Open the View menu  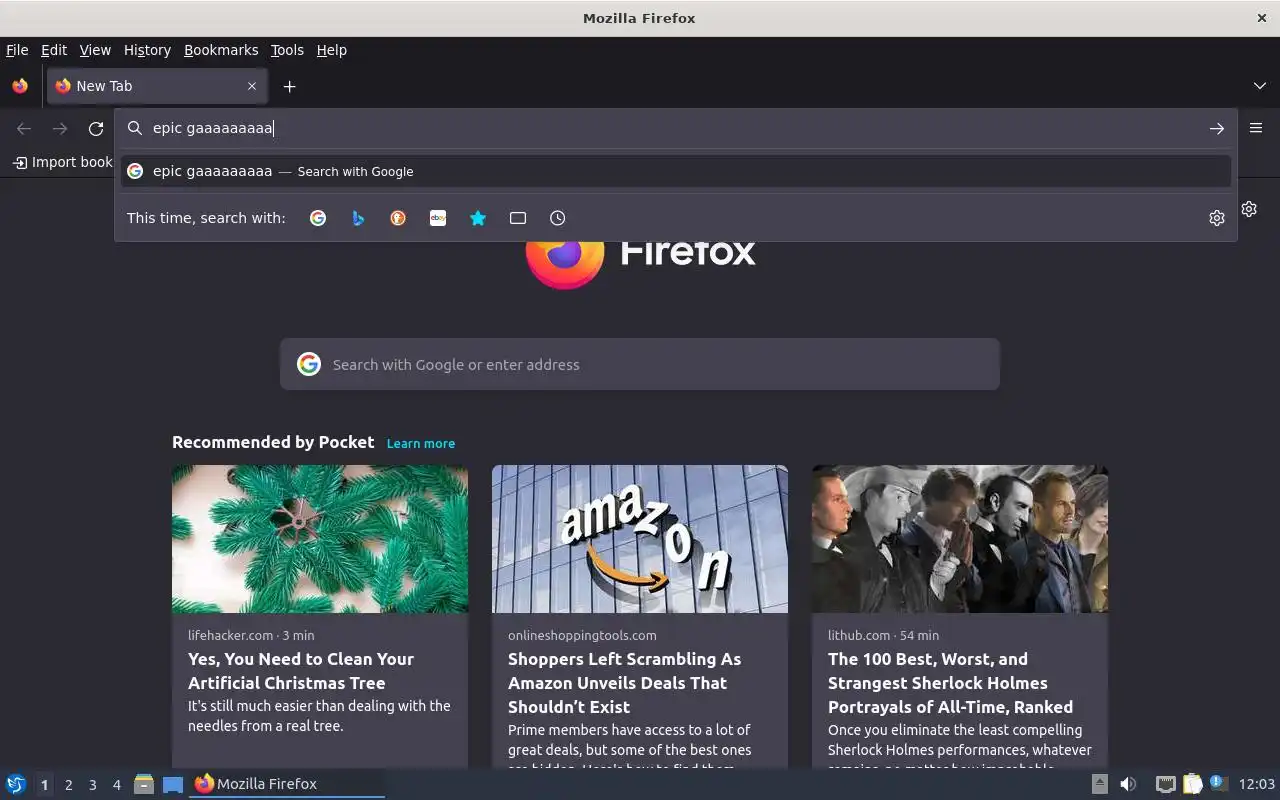tap(95, 50)
